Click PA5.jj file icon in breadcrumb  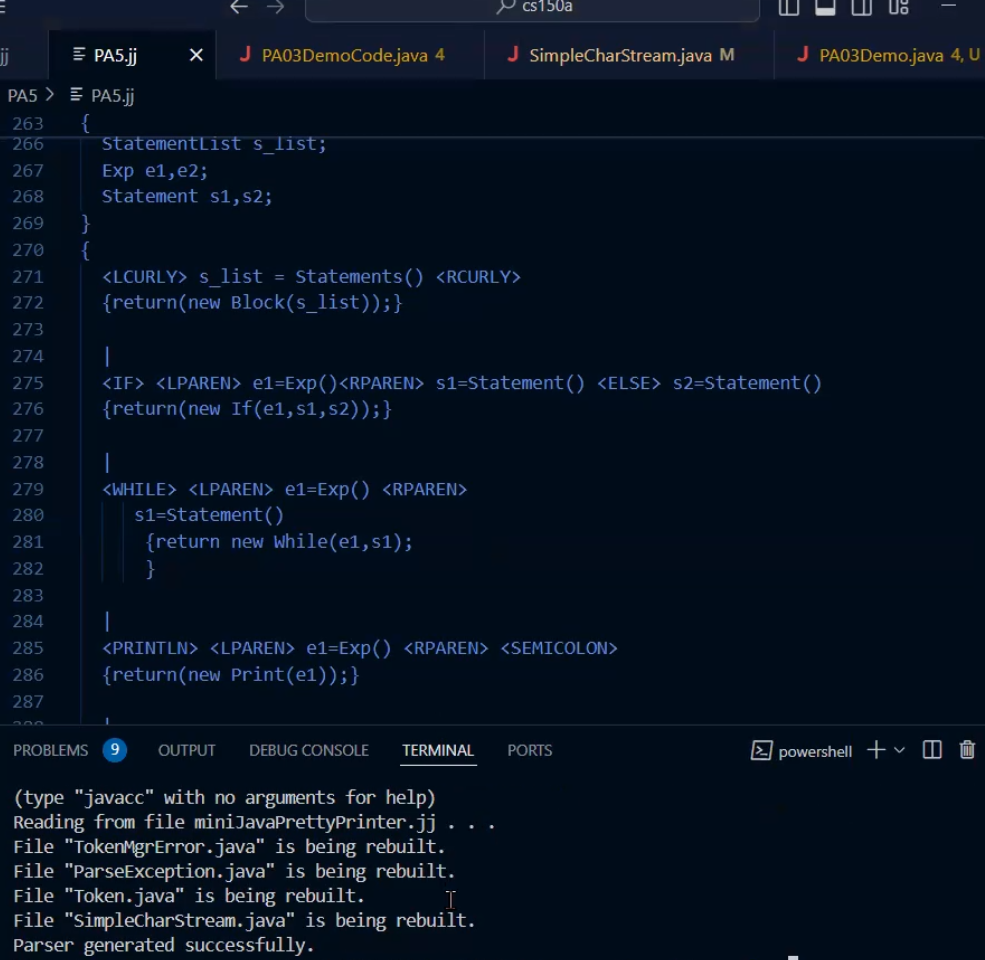76,95
